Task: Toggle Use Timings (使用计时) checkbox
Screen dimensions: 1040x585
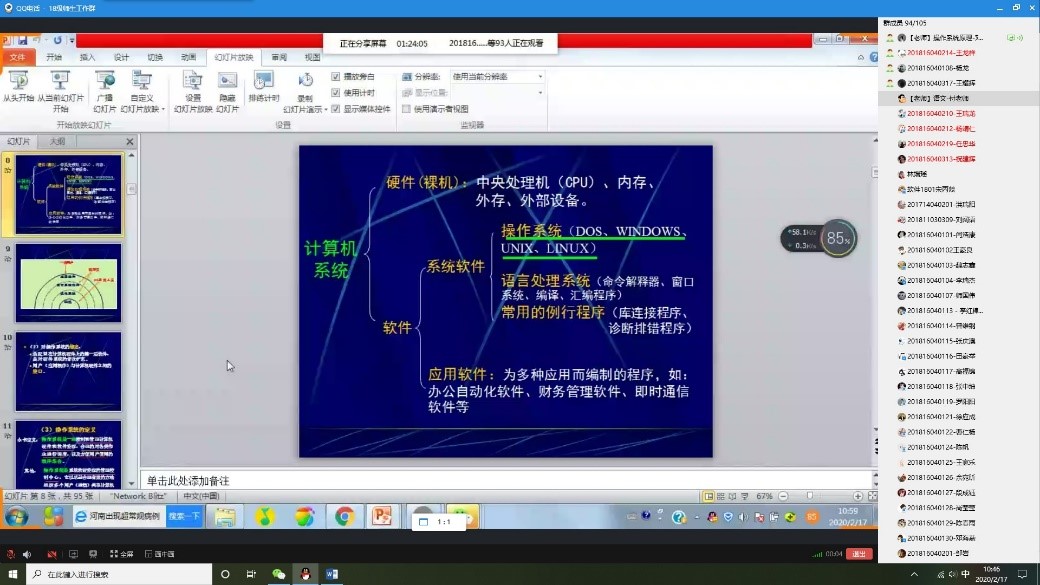Action: click(x=336, y=93)
